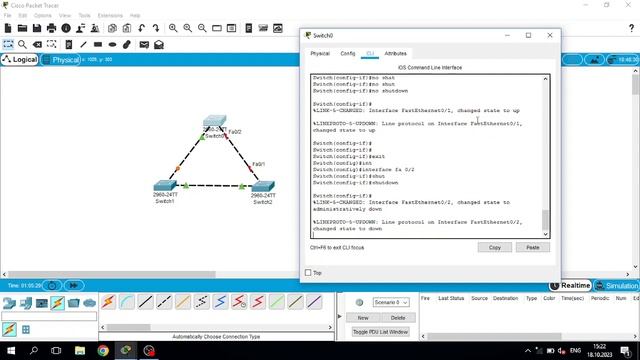640x360 pixels.
Task: Choose the Delete tool
Action: coord(37,44)
